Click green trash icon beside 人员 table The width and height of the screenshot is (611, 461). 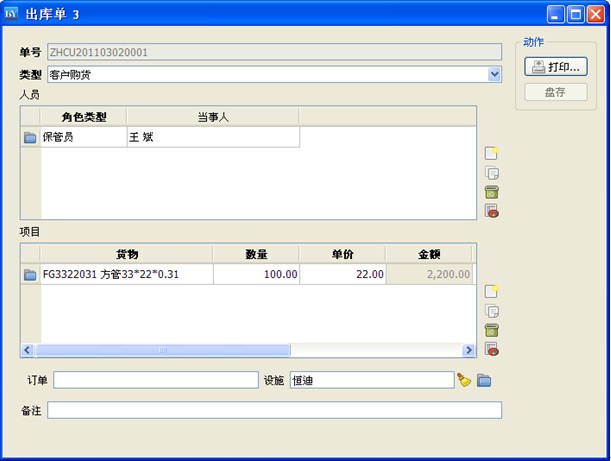[x=491, y=192]
